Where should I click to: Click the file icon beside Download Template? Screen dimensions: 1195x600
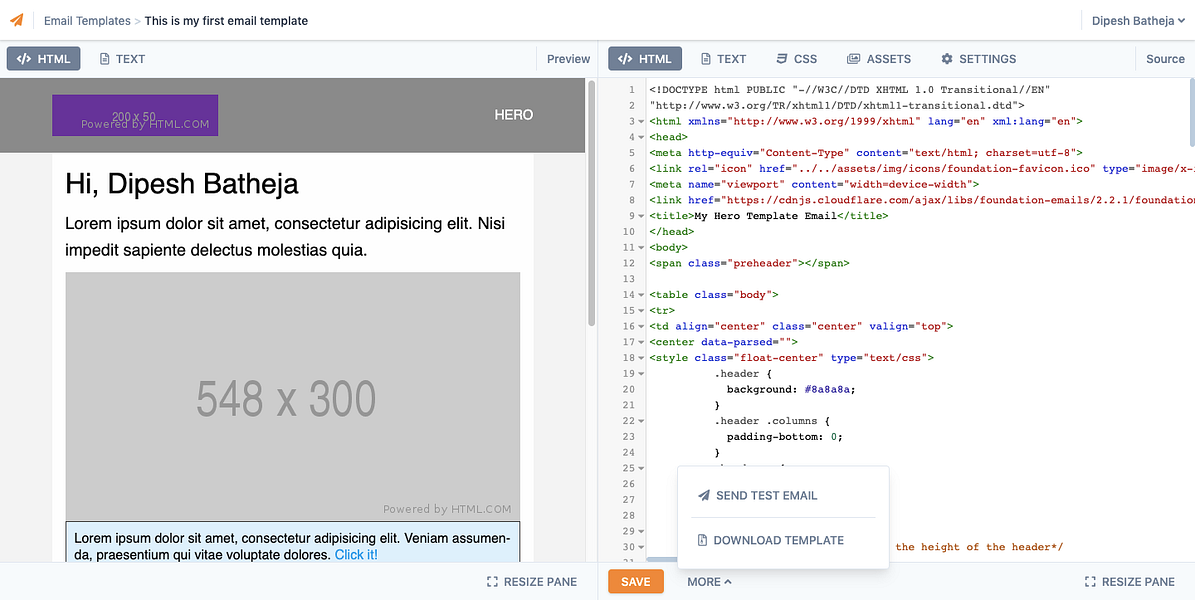tap(703, 541)
